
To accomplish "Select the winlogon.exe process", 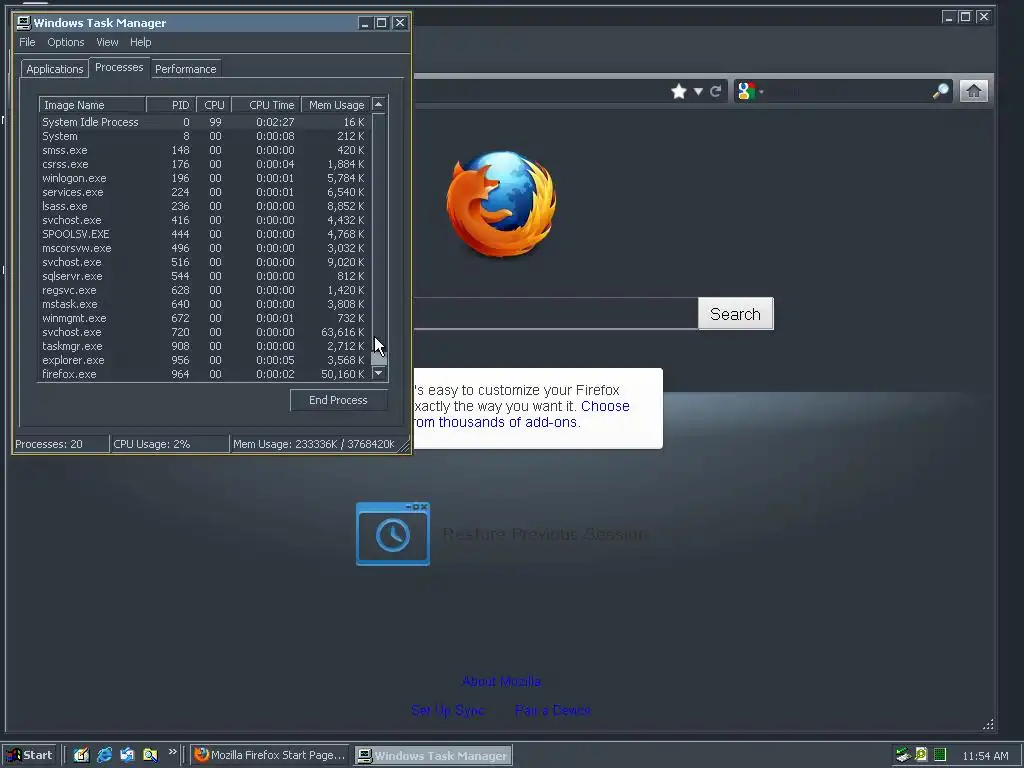I will (x=204, y=178).
